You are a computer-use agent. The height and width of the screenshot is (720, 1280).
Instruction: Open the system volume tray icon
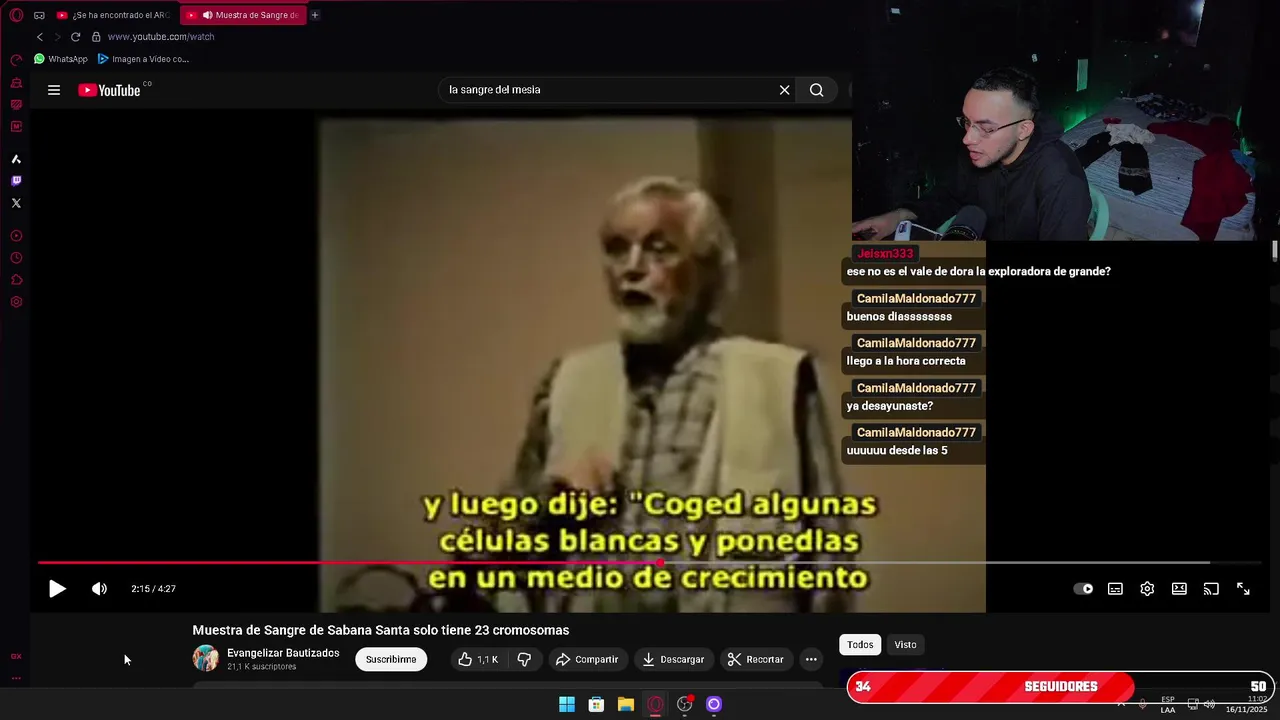pyautogui.click(x=1209, y=704)
